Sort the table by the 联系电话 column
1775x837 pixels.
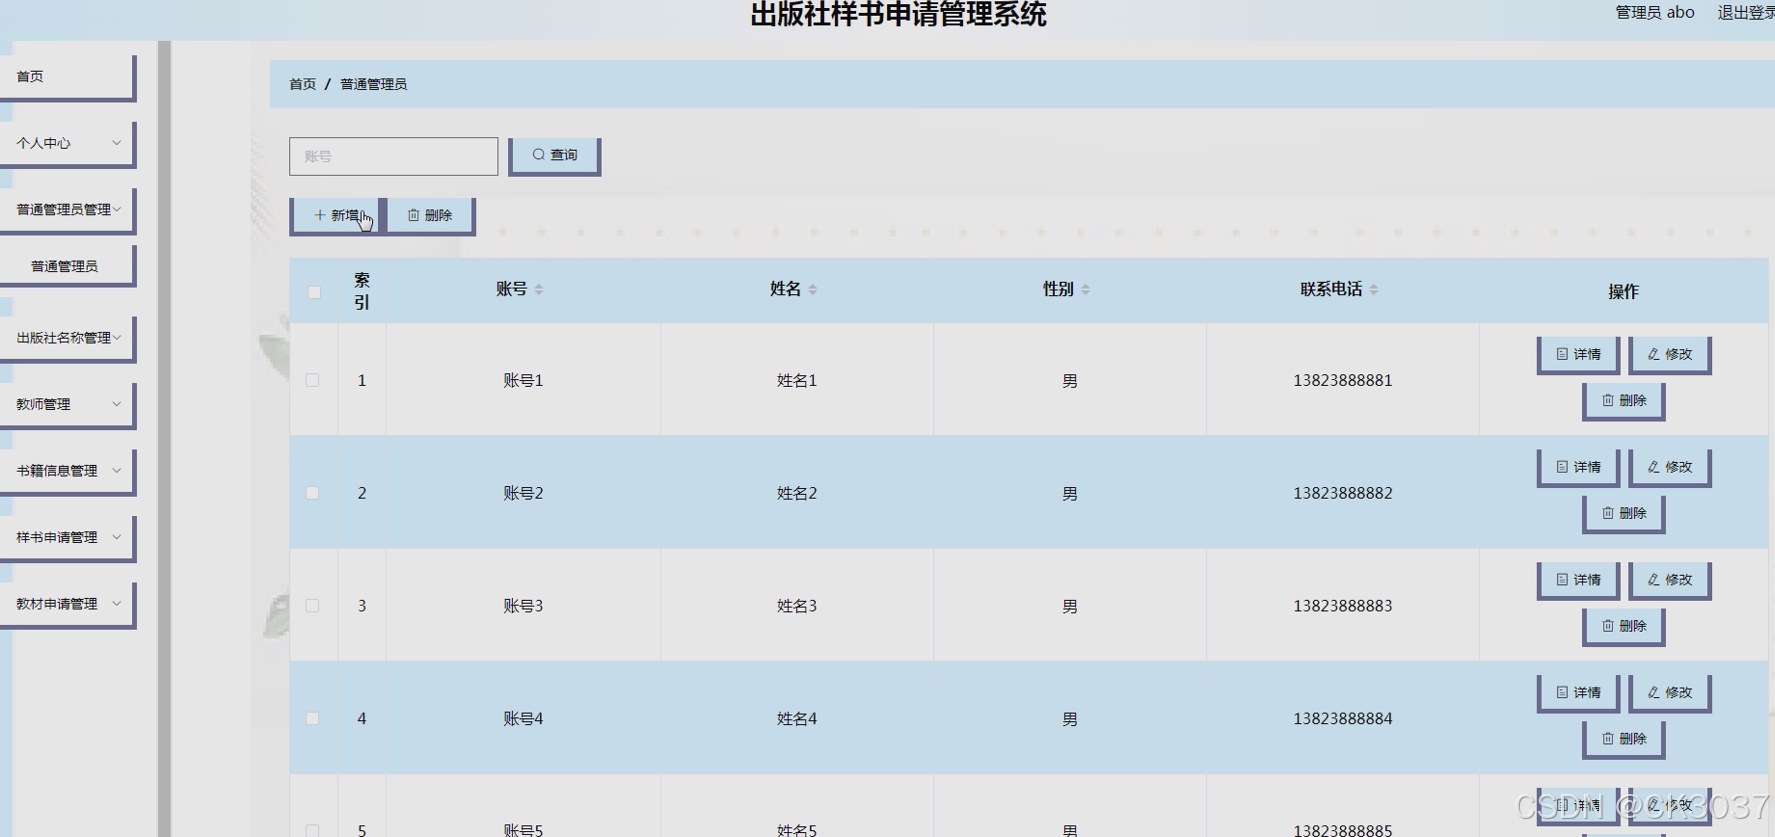pos(1374,290)
